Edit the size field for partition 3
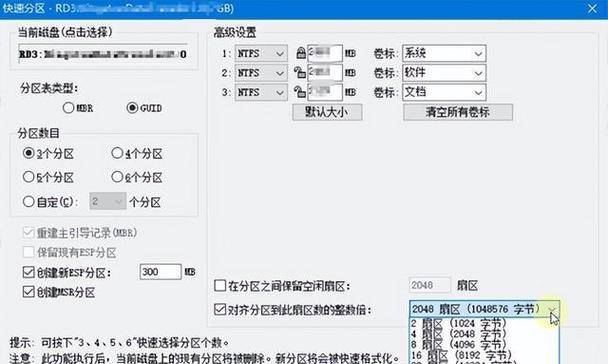Screen dimensions: 608x364 pyautogui.click(x=325, y=92)
